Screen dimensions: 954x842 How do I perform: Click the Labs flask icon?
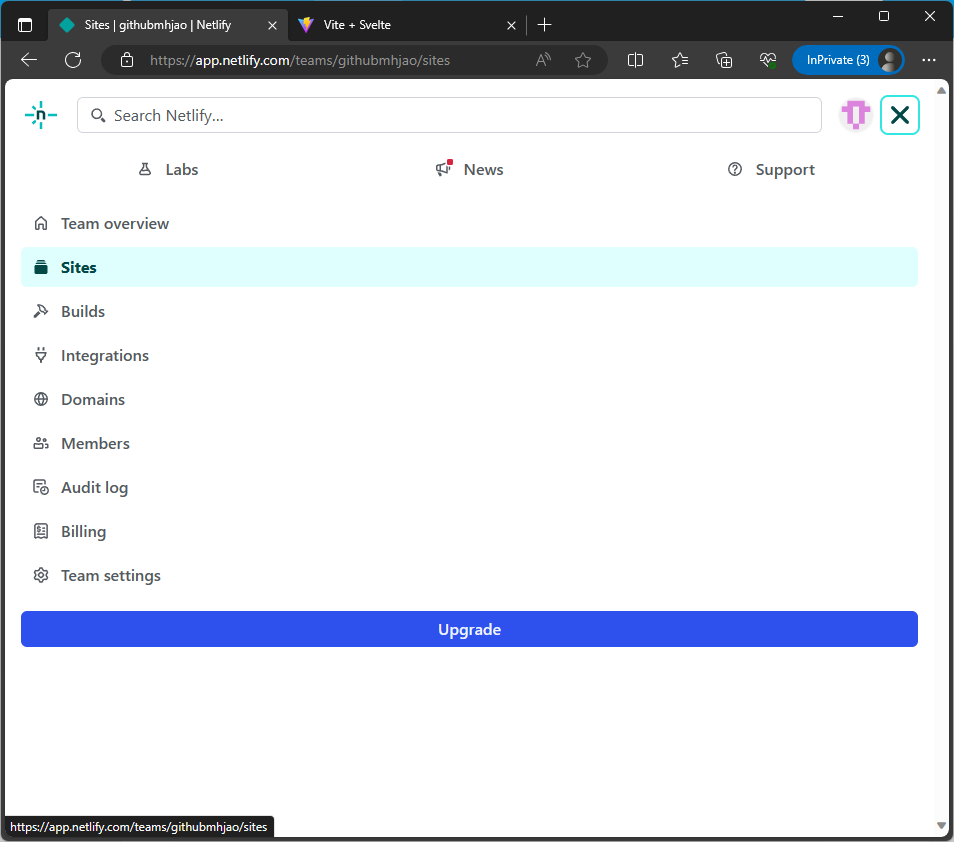pyautogui.click(x=145, y=169)
